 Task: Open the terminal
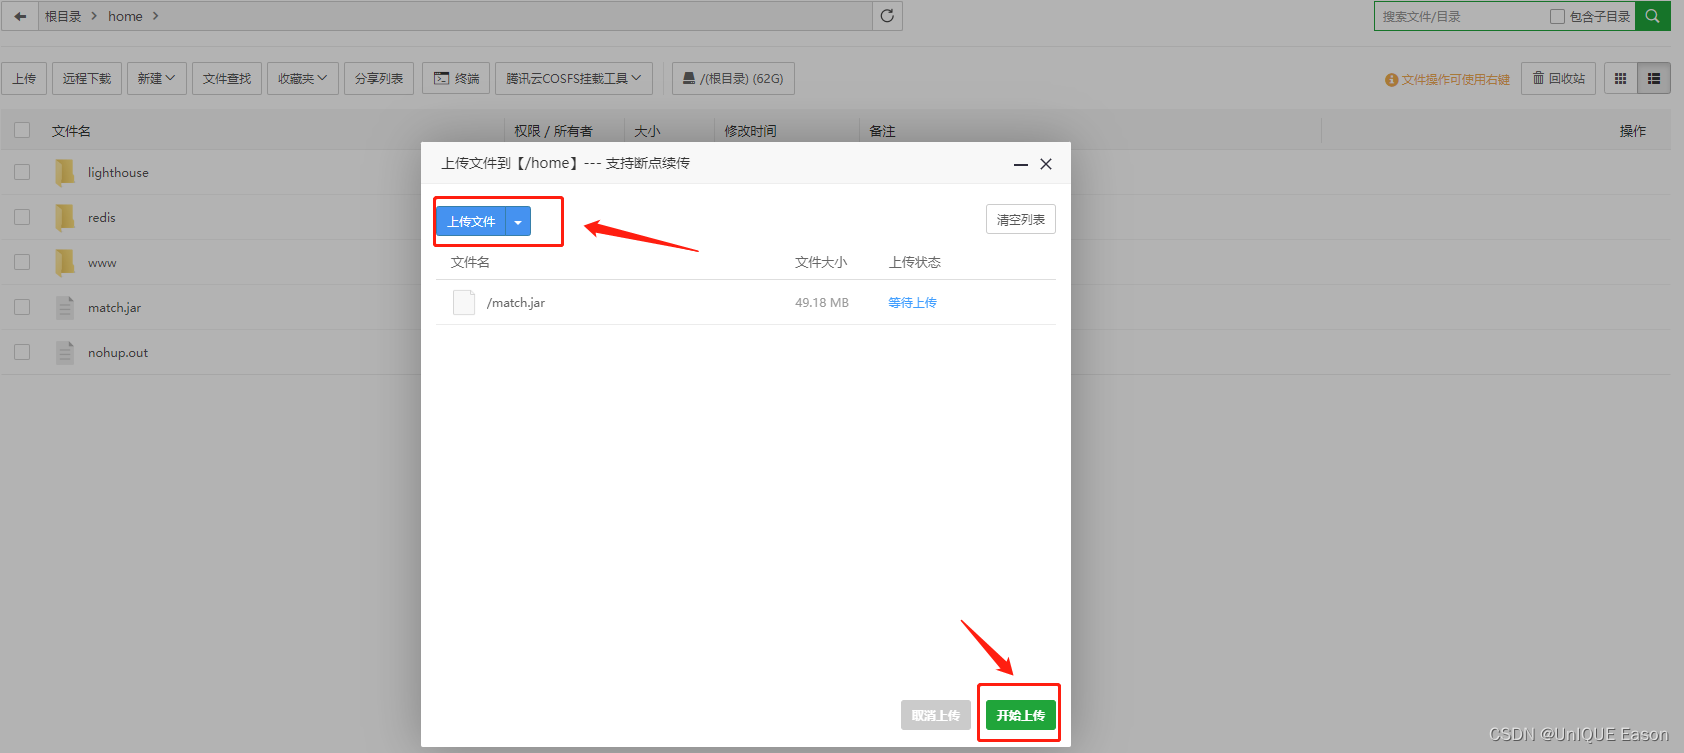pyautogui.click(x=456, y=78)
